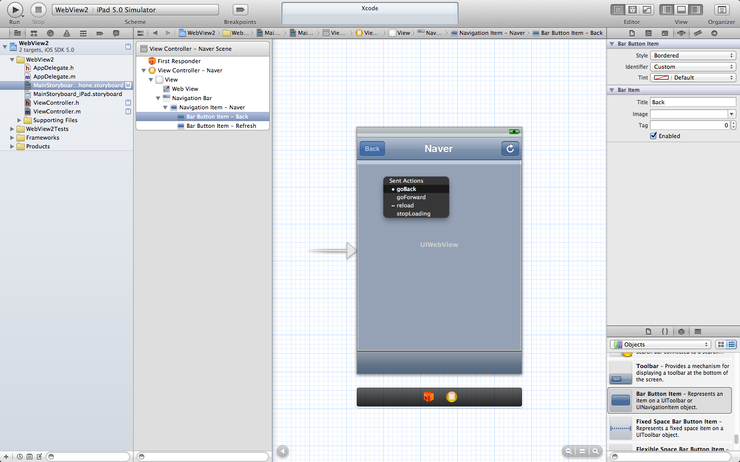The height and width of the screenshot is (462, 740).
Task: Show the Log navigator
Action: [x=116, y=33]
